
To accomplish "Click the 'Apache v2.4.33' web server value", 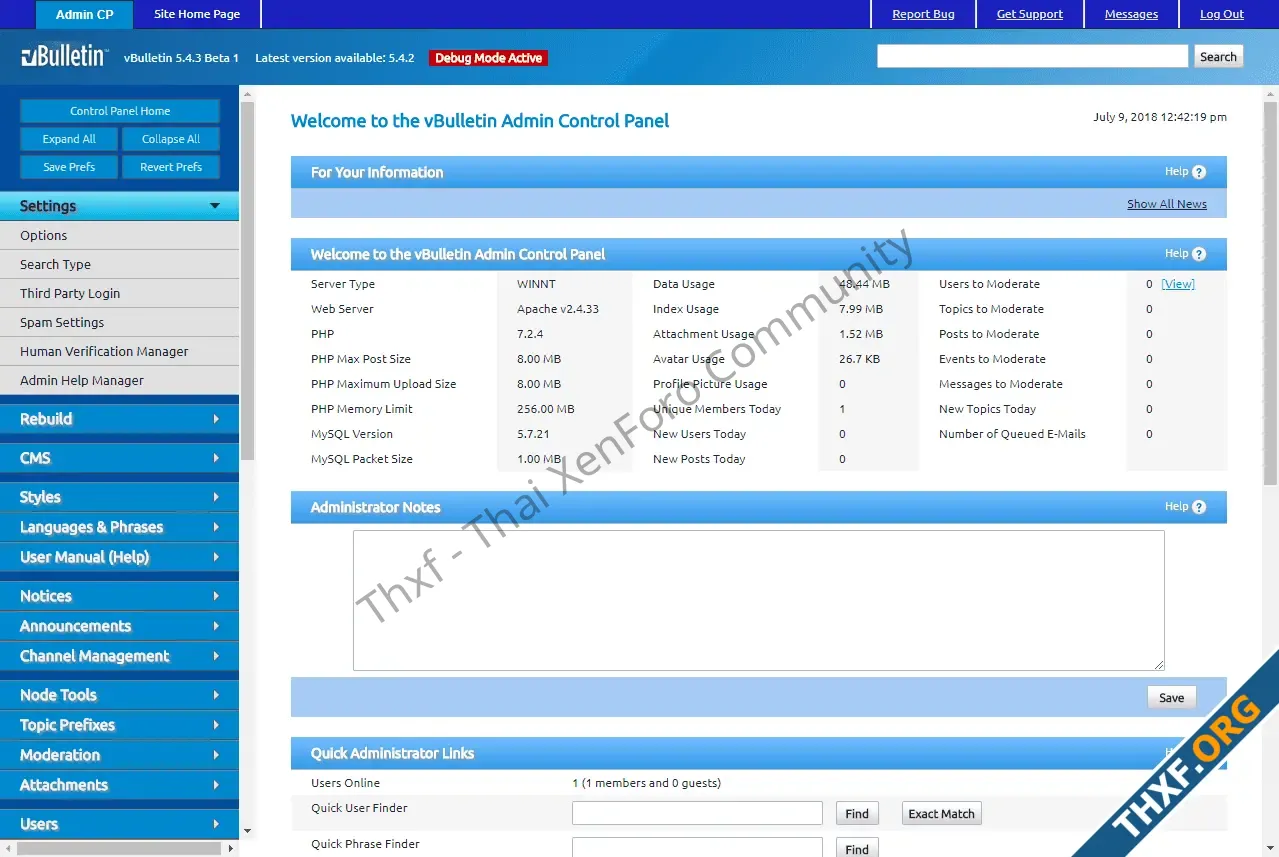I will coord(558,309).
